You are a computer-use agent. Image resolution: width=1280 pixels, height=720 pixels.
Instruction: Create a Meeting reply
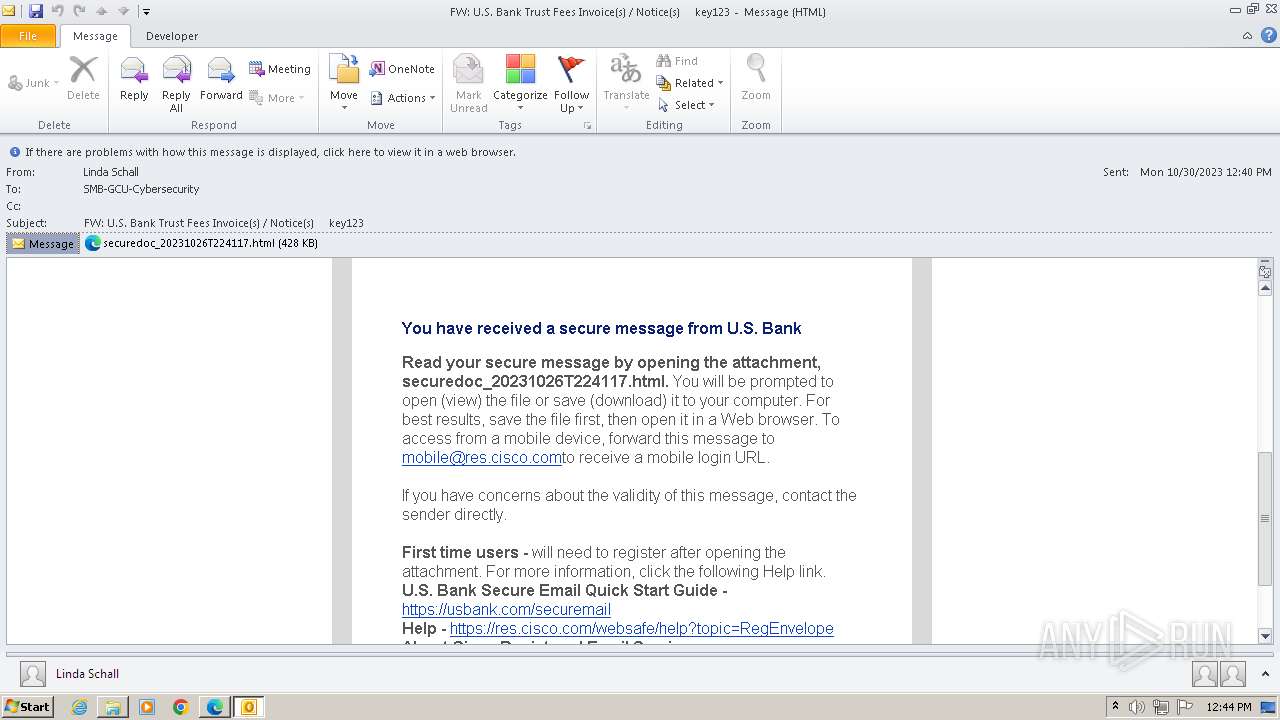[x=280, y=69]
